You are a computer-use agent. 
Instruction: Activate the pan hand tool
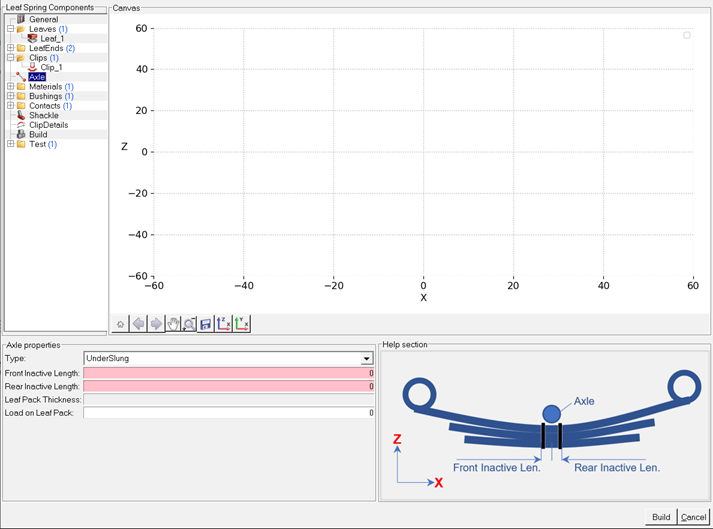[173, 324]
